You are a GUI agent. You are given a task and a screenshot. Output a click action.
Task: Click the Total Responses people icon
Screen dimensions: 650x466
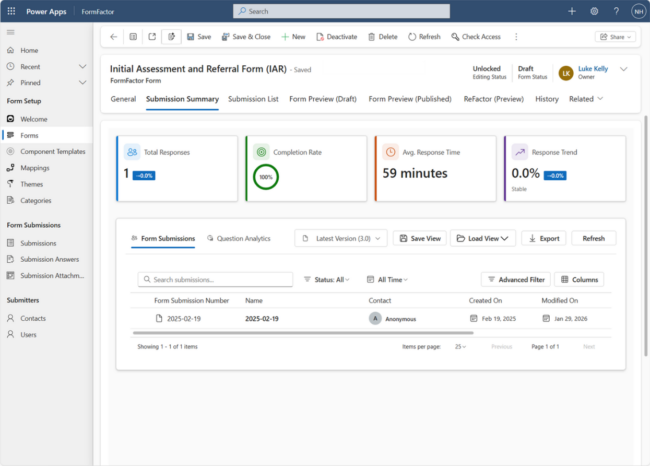point(132,152)
